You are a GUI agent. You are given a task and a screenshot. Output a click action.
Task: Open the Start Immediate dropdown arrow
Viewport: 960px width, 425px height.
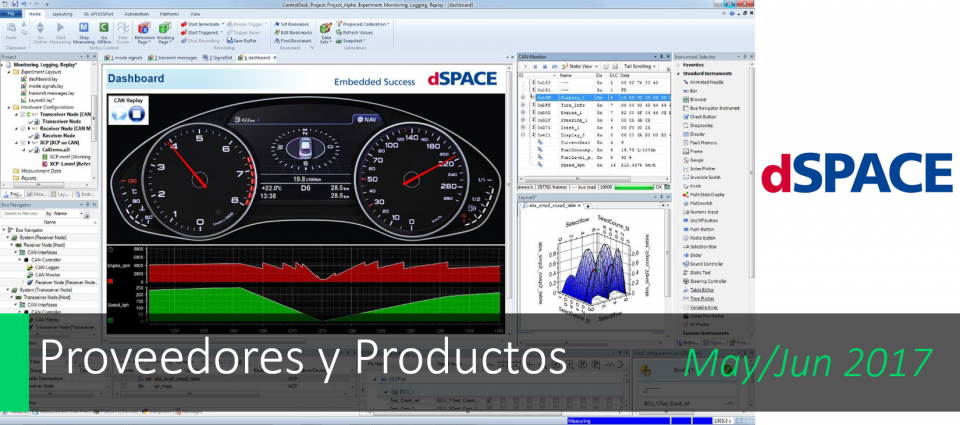[222, 24]
